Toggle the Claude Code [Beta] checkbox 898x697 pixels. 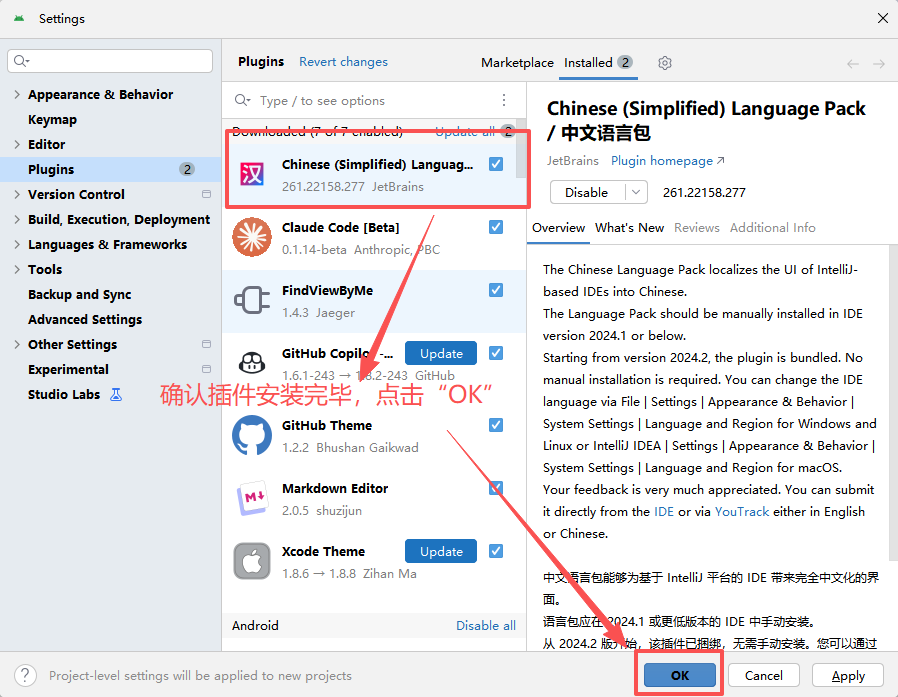496,227
